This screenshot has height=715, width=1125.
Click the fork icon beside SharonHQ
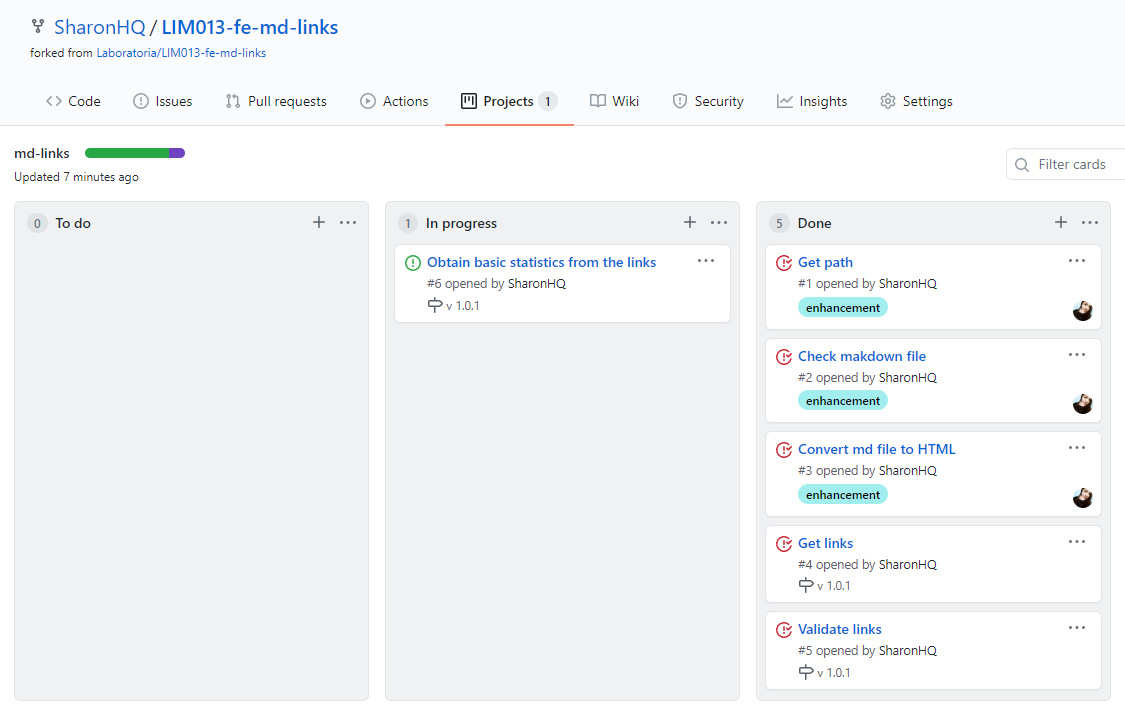tap(38, 27)
